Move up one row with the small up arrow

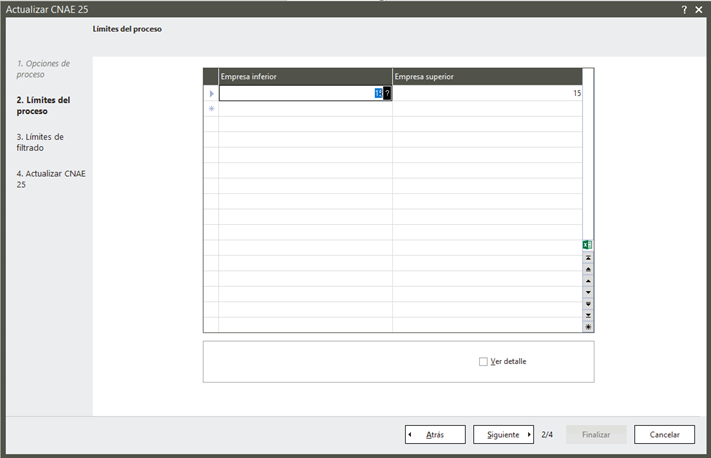click(x=588, y=281)
